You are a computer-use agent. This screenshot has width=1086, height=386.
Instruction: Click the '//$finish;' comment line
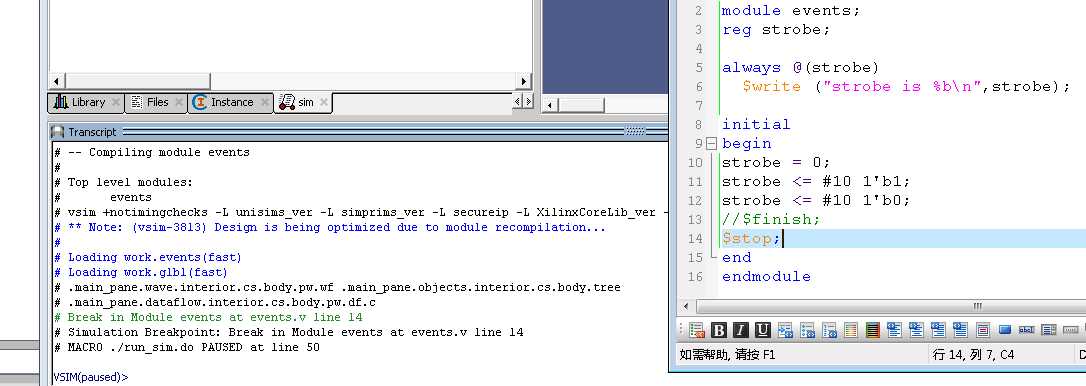tap(771, 220)
